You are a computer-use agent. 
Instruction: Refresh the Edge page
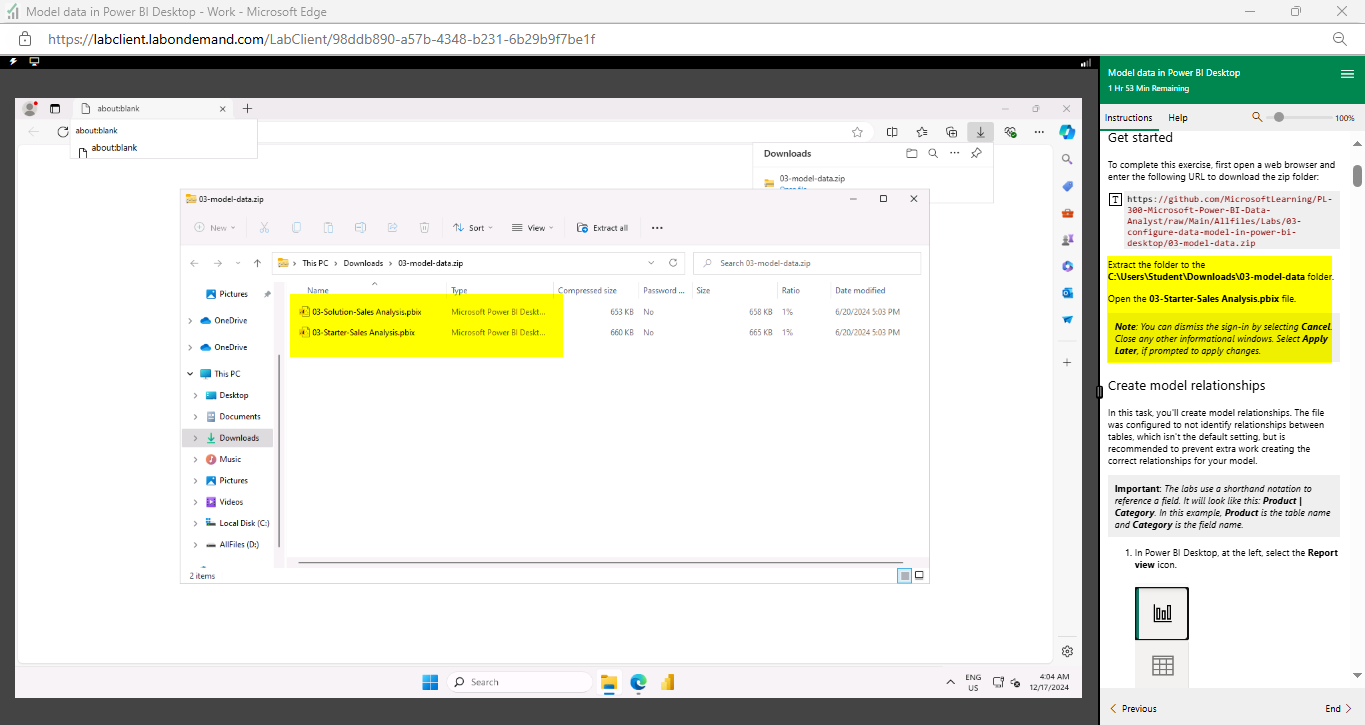(x=62, y=131)
